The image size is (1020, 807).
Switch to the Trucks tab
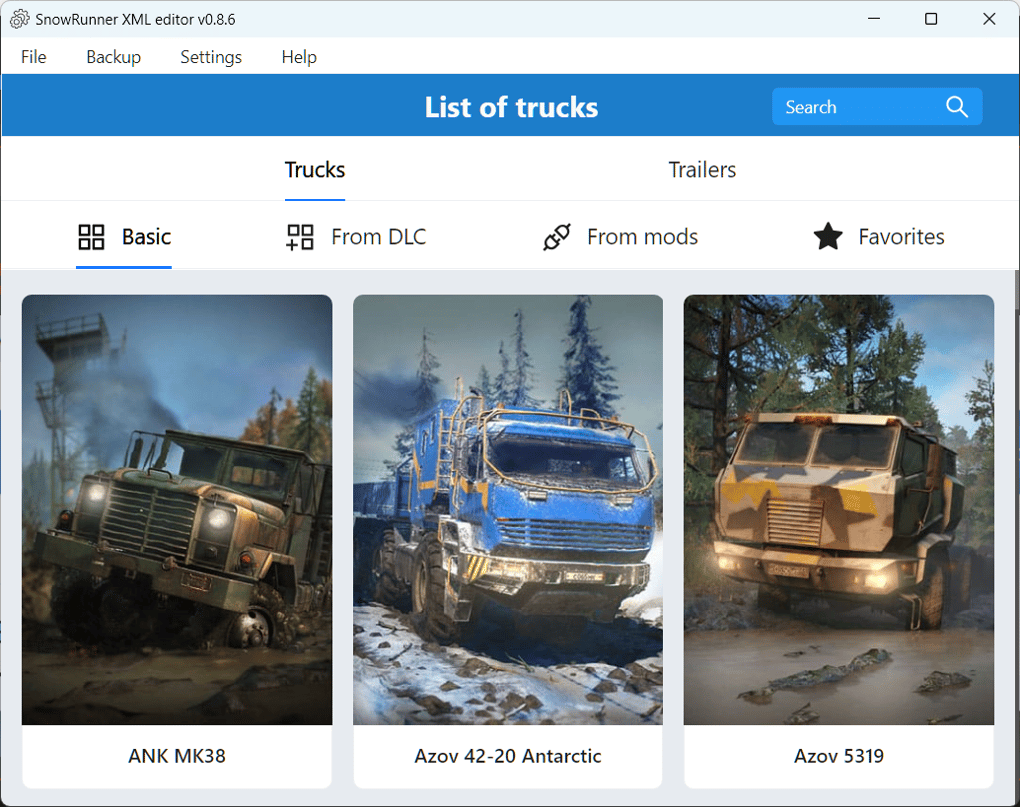coord(315,170)
